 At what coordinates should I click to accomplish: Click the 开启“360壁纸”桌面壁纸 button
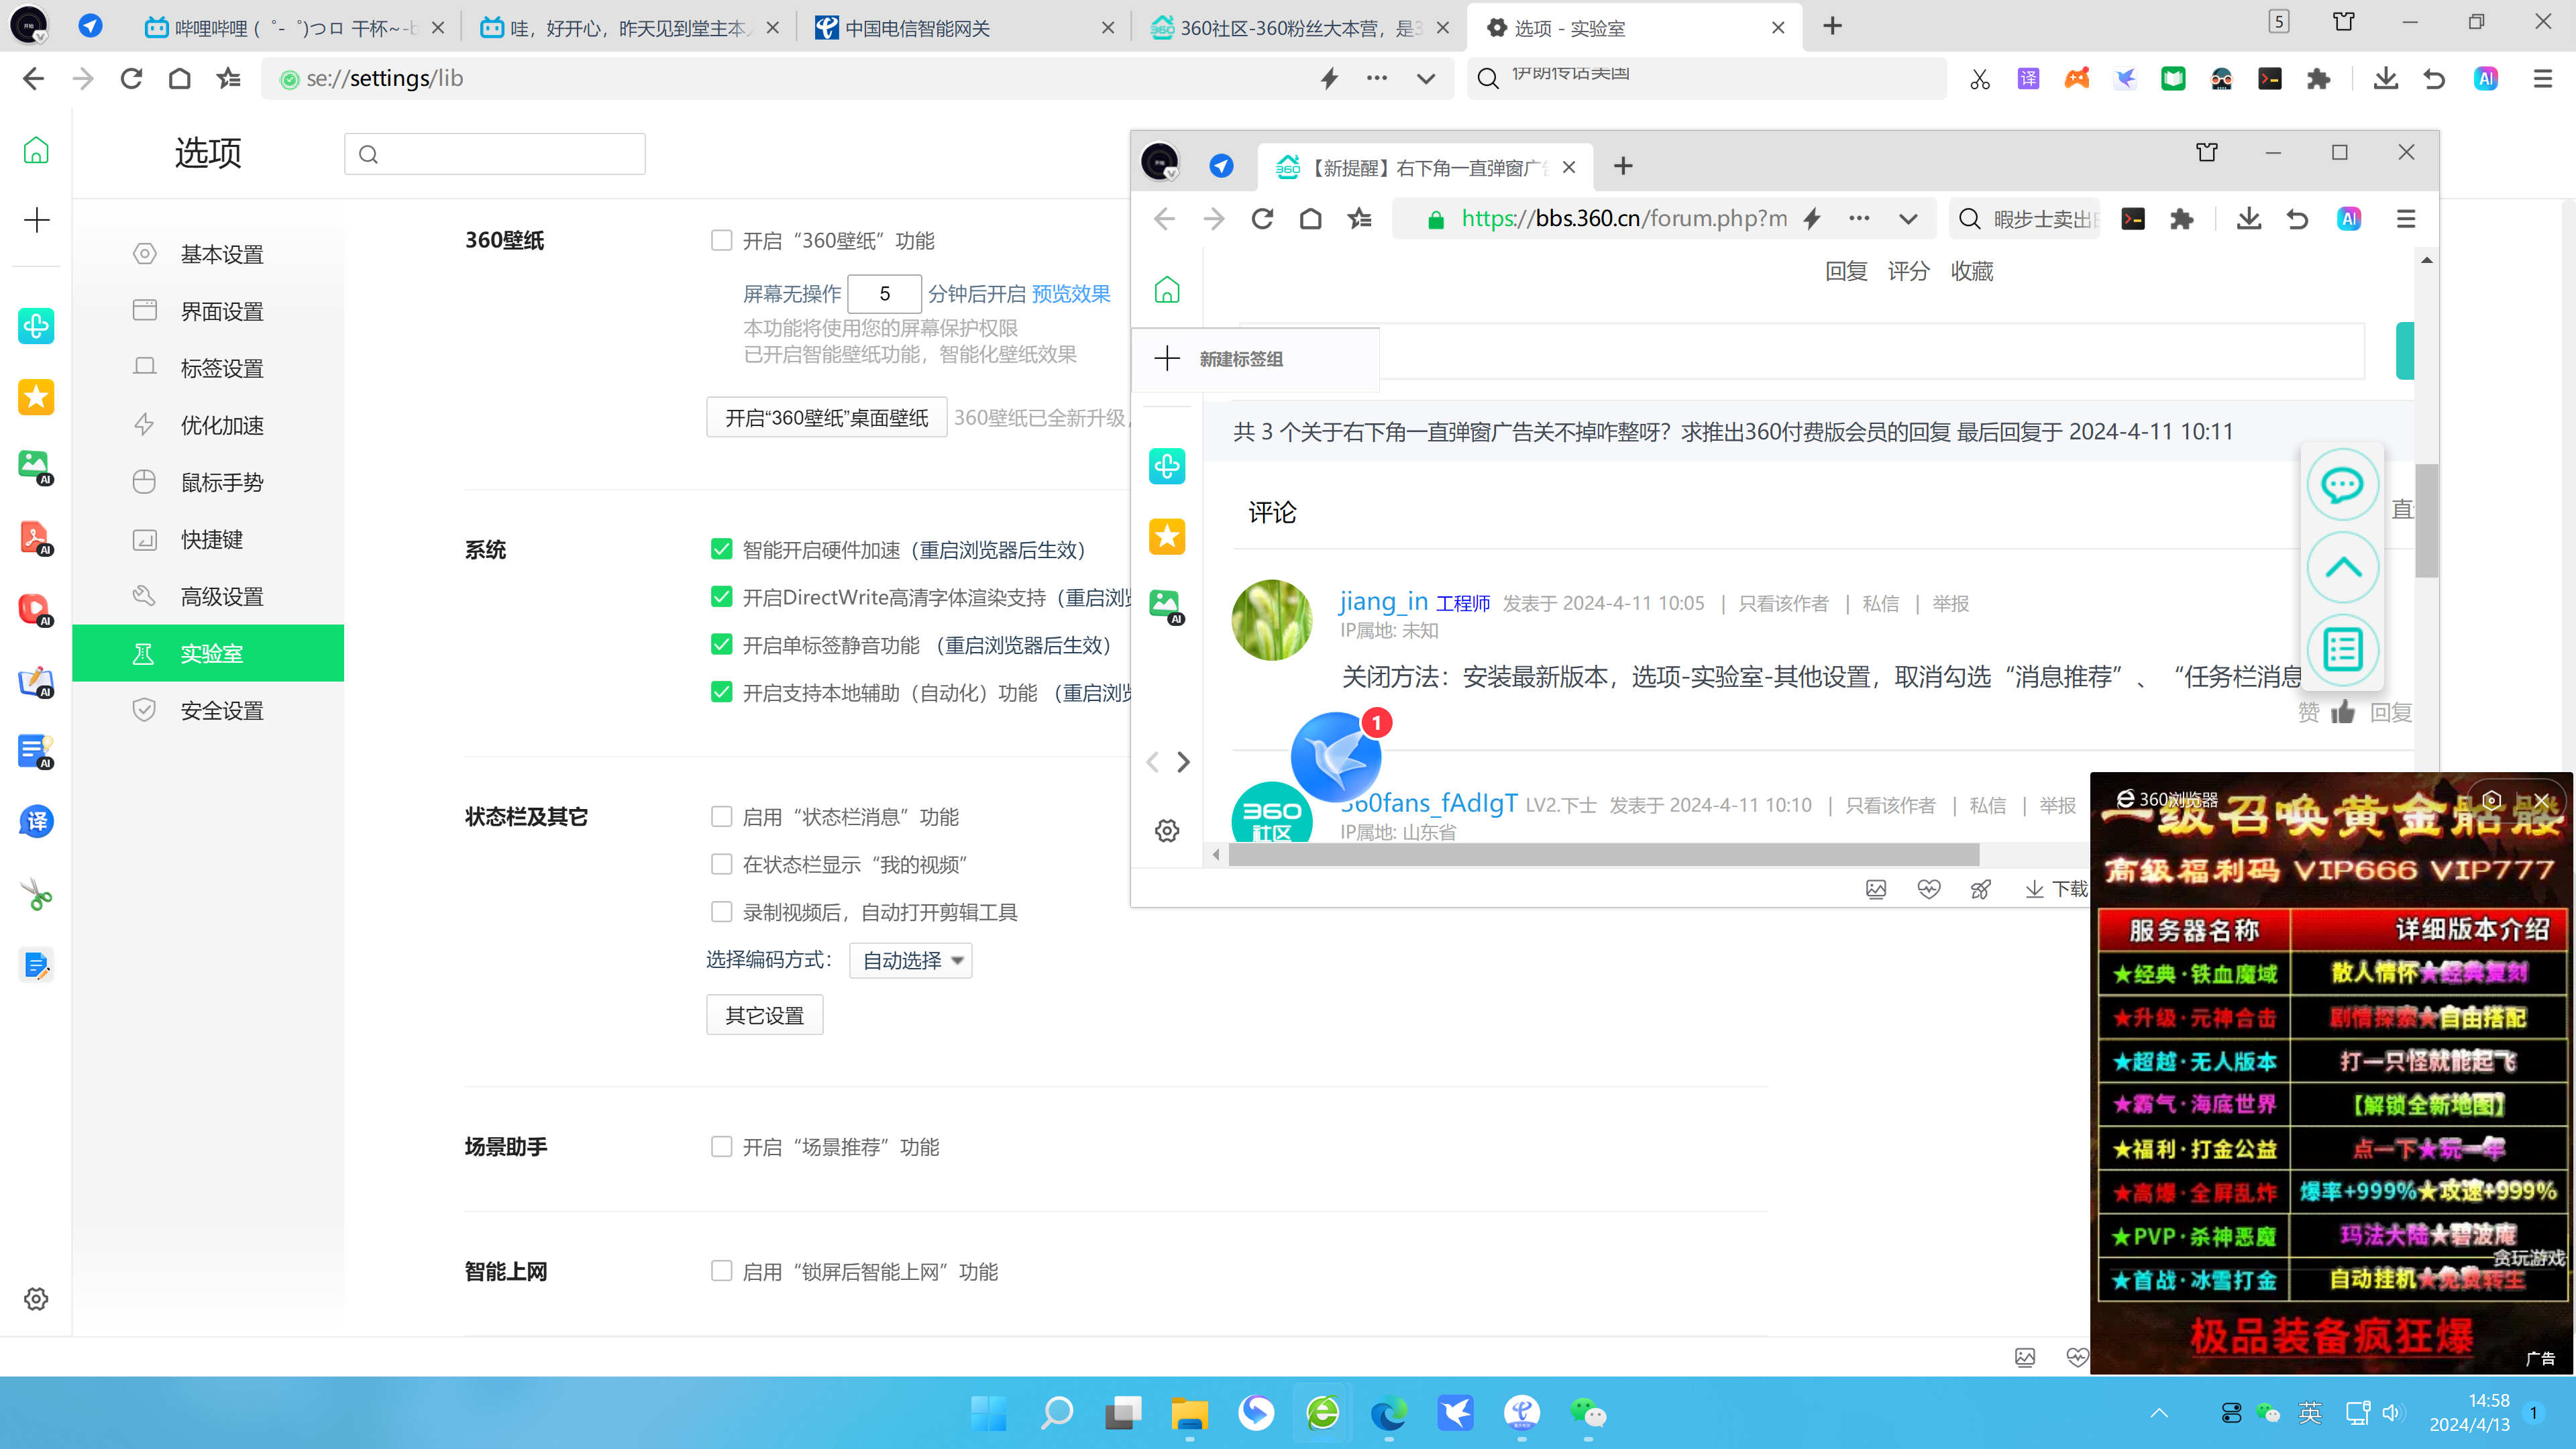826,418
